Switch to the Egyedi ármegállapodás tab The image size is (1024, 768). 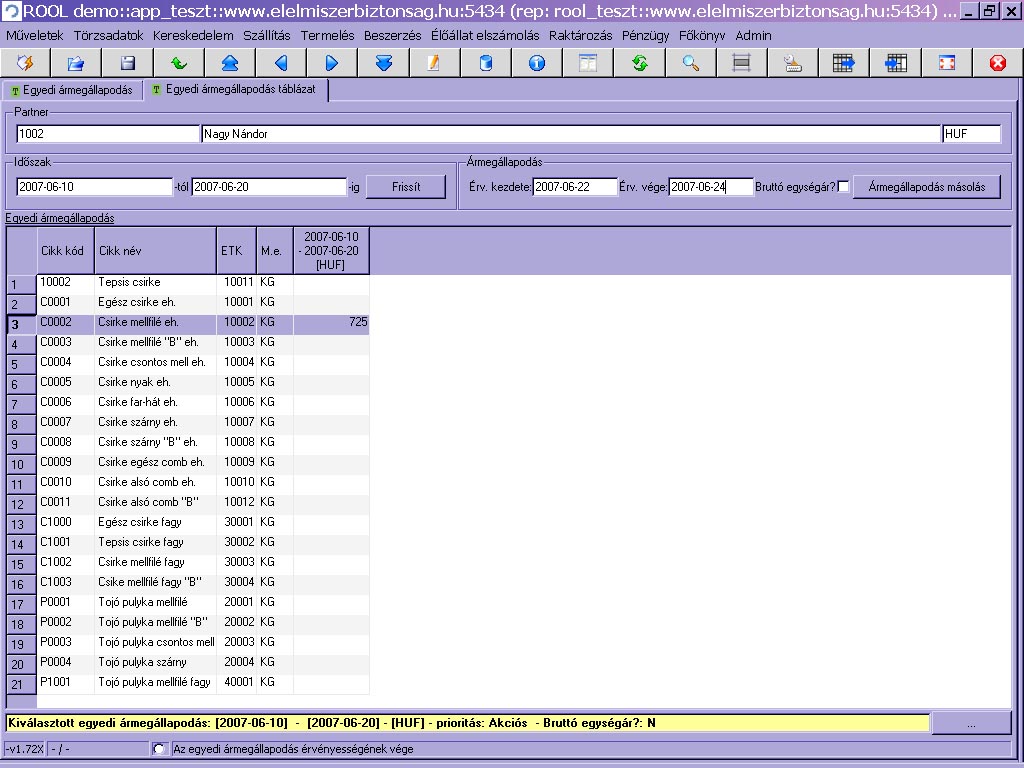point(71,90)
